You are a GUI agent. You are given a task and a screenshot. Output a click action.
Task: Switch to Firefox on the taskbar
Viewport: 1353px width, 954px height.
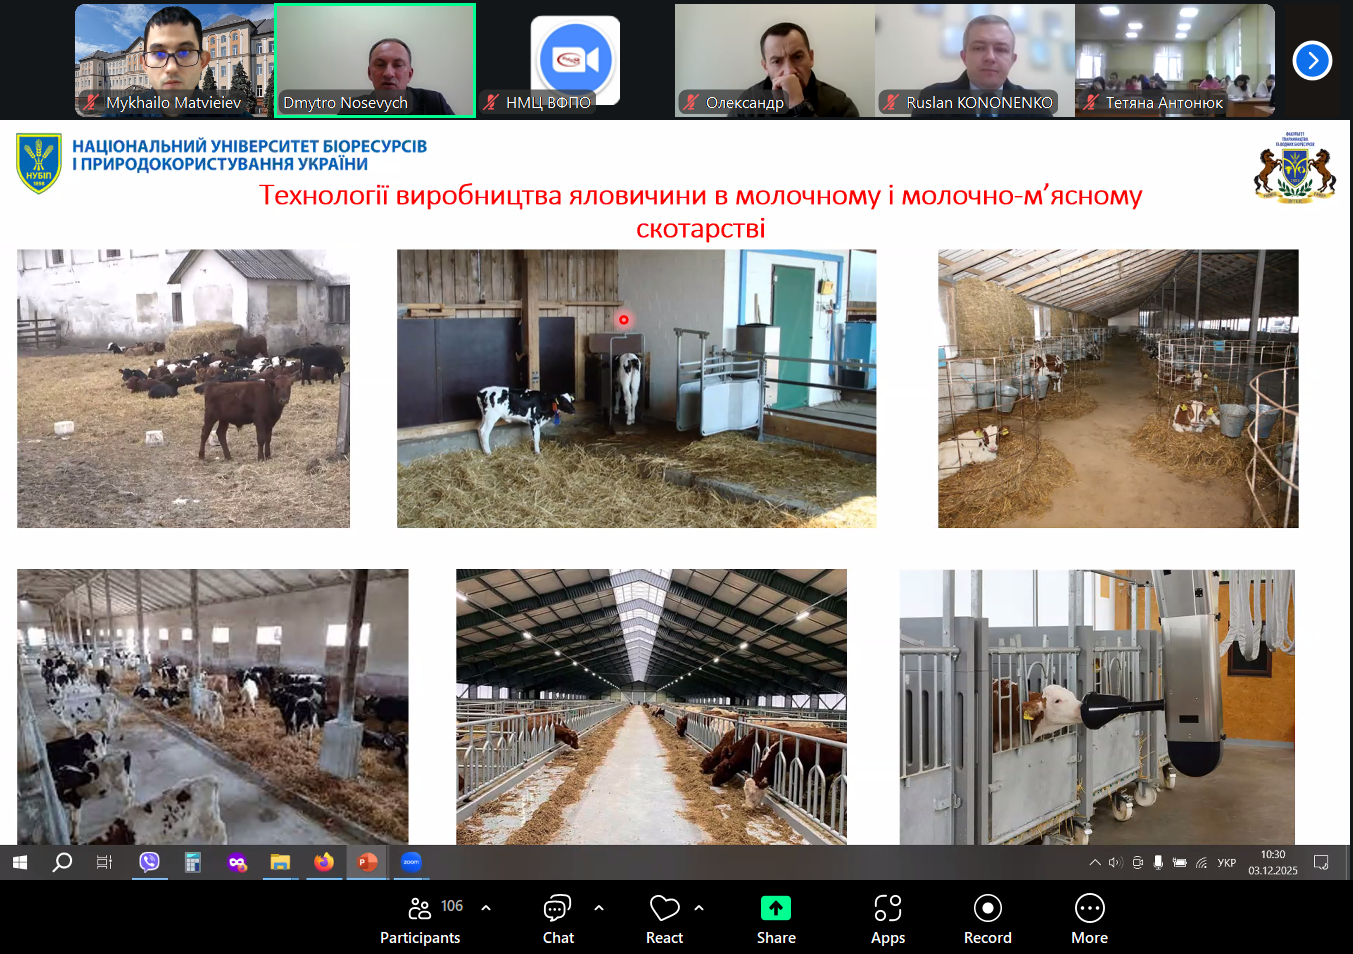(324, 862)
